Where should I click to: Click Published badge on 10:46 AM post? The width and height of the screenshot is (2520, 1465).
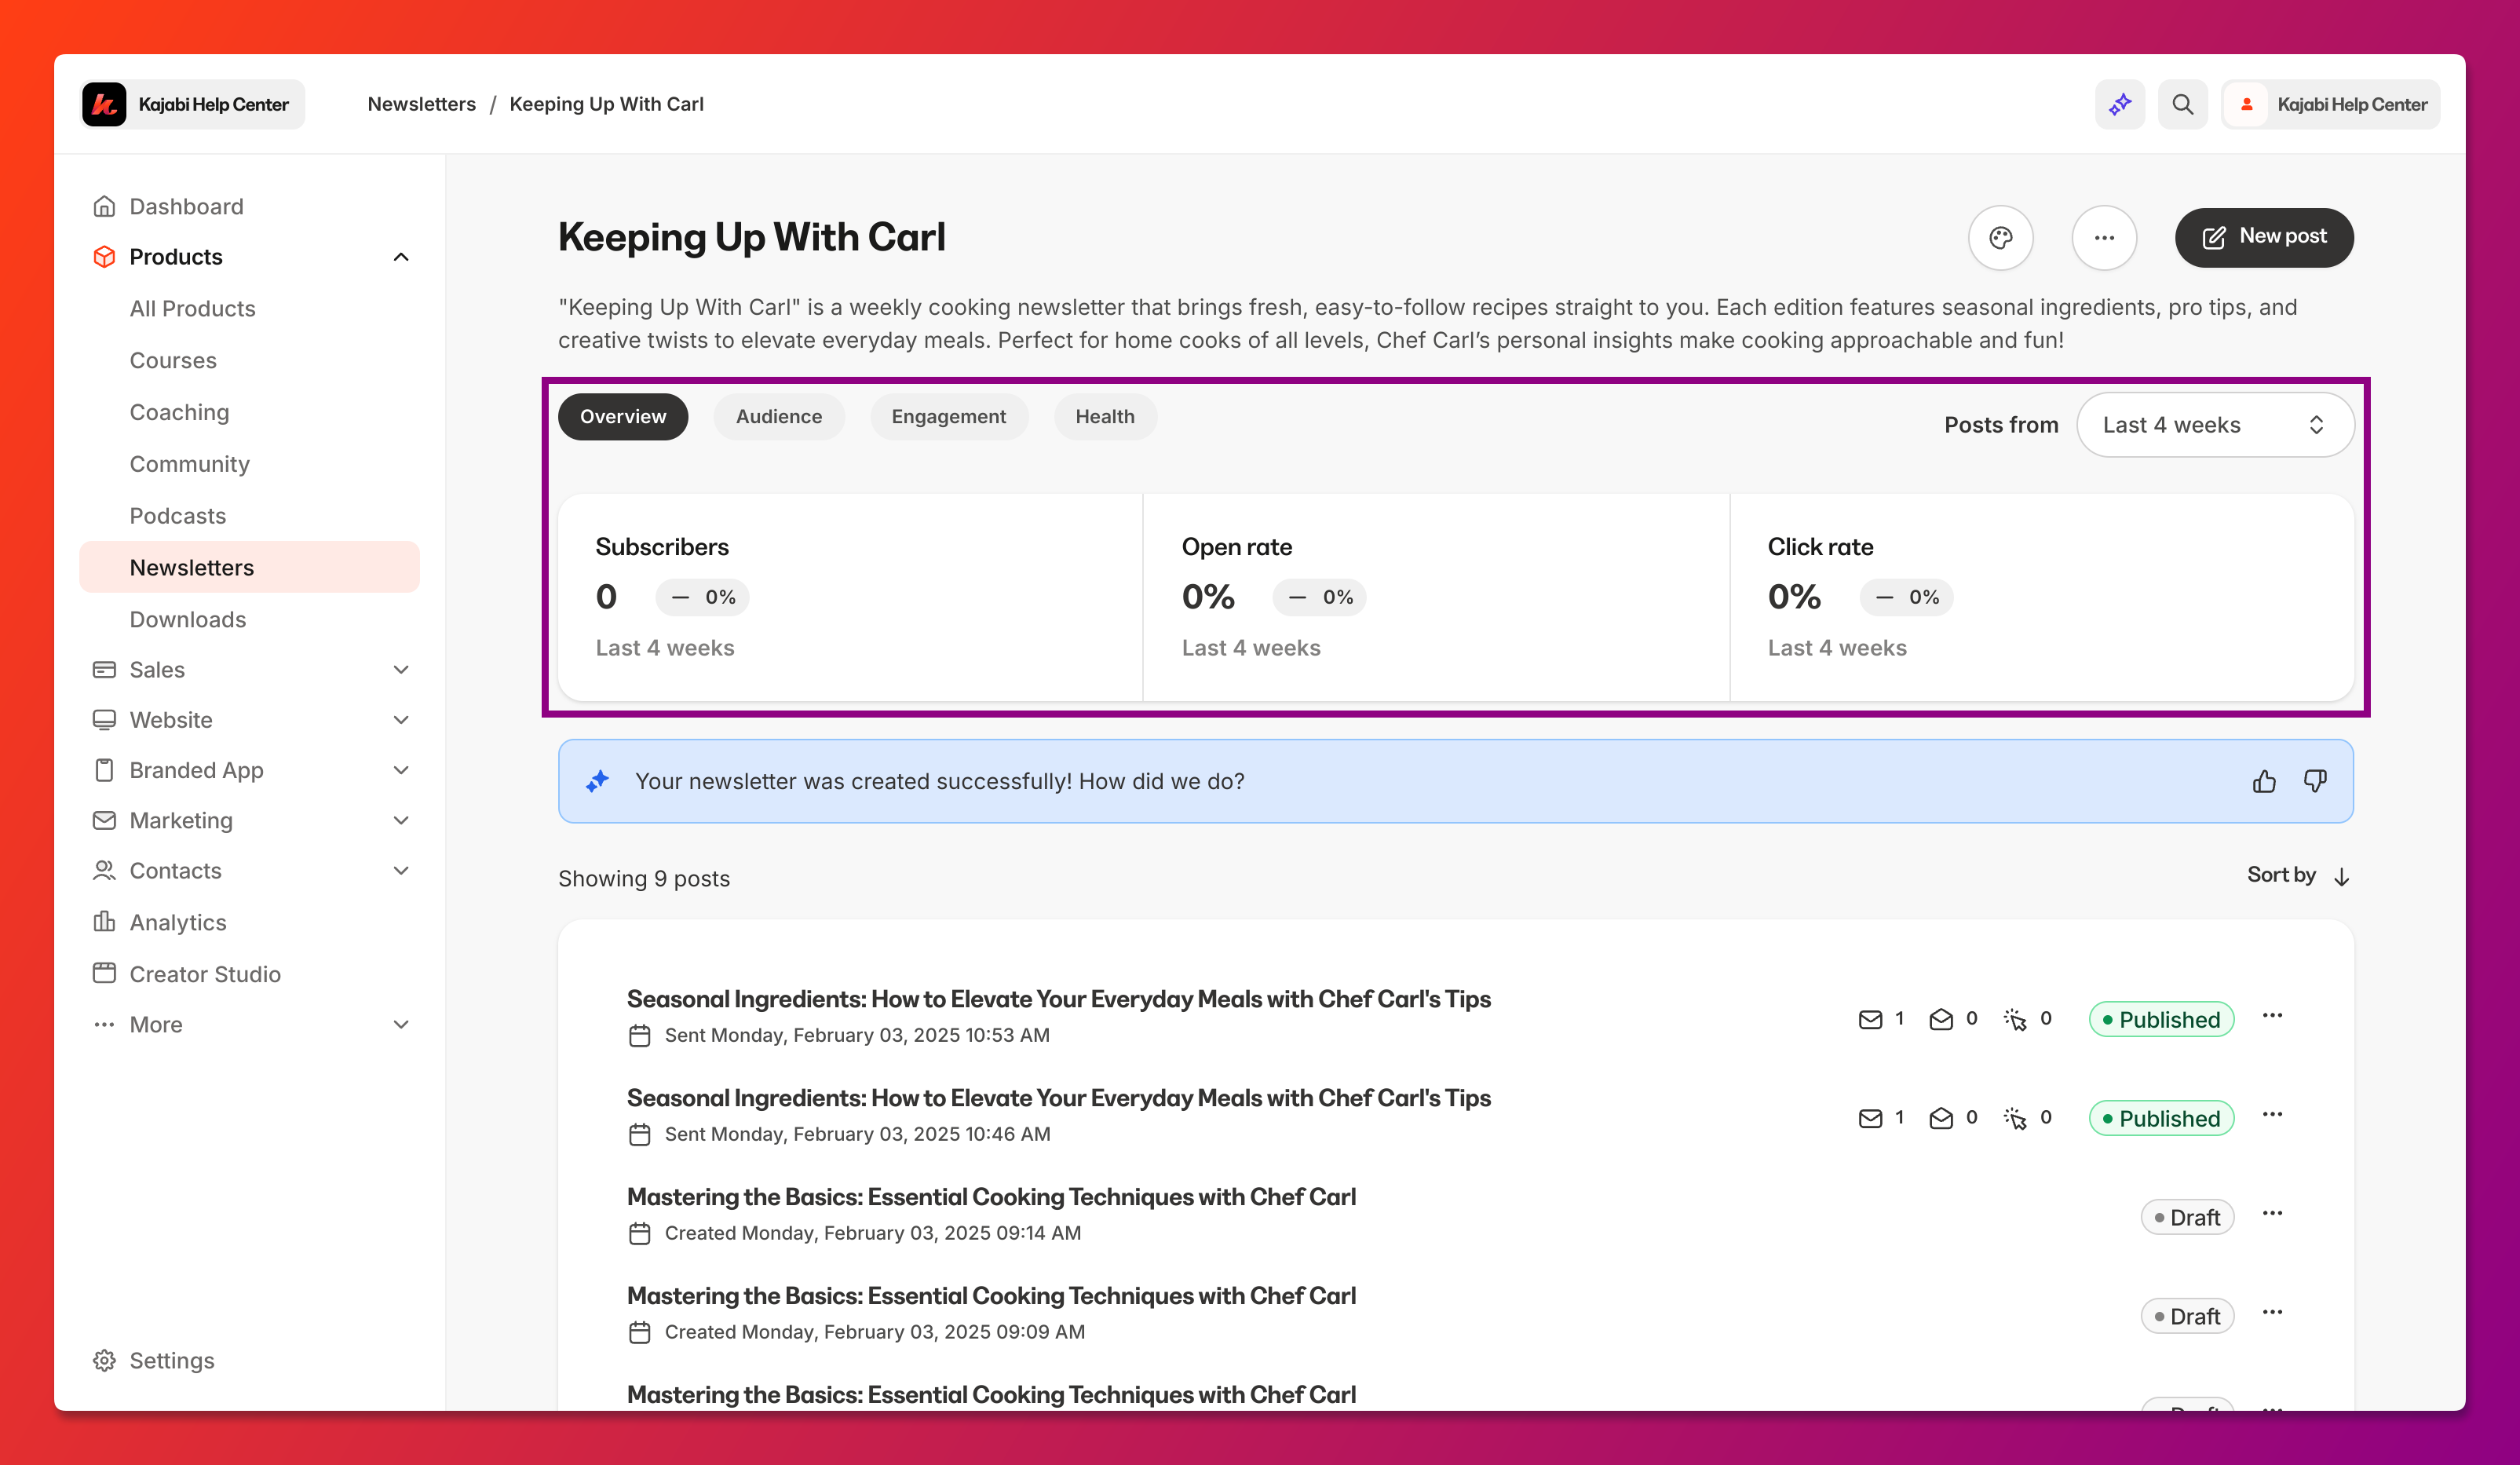click(2161, 1118)
